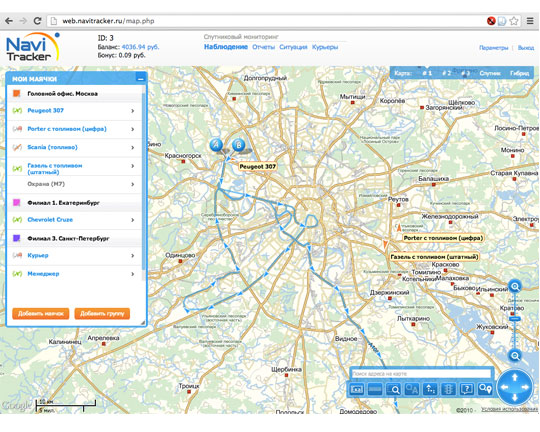Click the browser back arrow

[9, 21]
